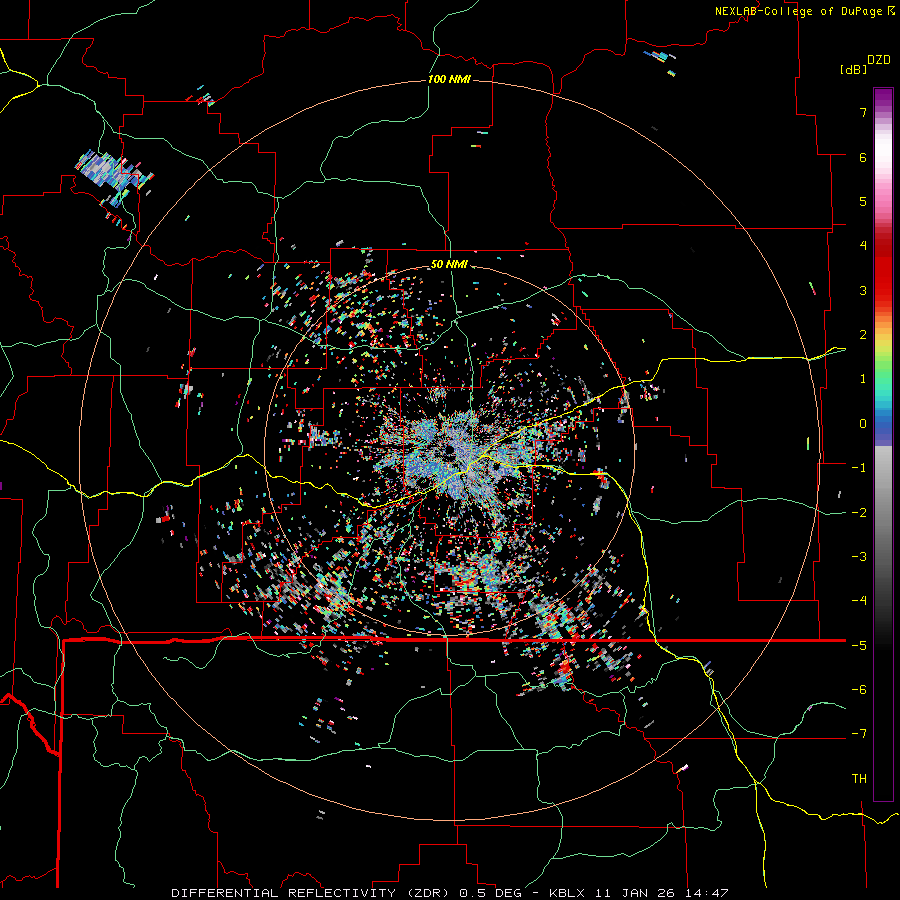Click the 6 dB label on color scale
The image size is (900, 900).
pyautogui.click(x=863, y=157)
